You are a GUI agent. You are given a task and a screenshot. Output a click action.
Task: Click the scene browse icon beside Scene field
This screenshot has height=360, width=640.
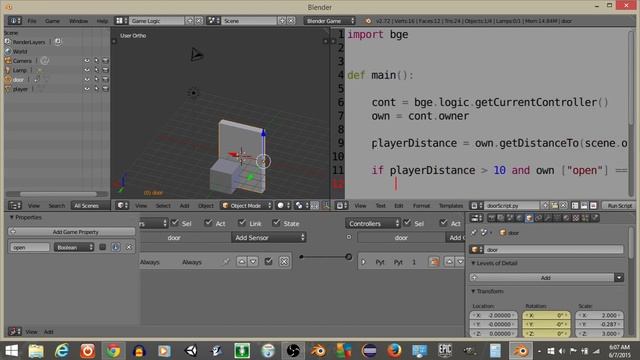pyautogui.click(x=212, y=20)
